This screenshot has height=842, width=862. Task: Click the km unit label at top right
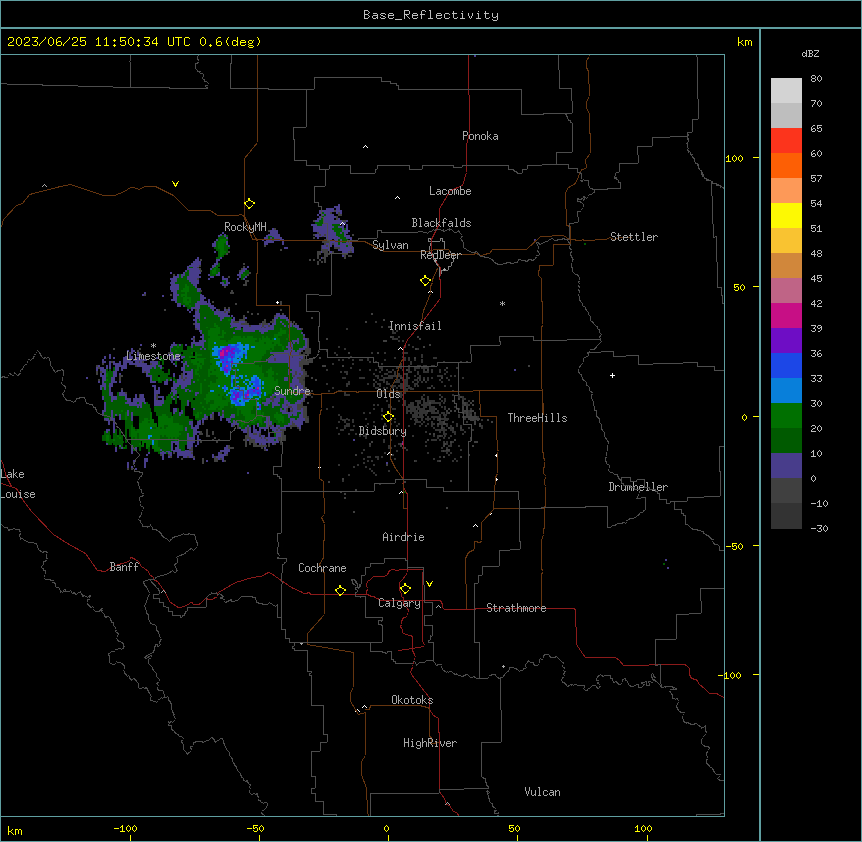coord(744,42)
